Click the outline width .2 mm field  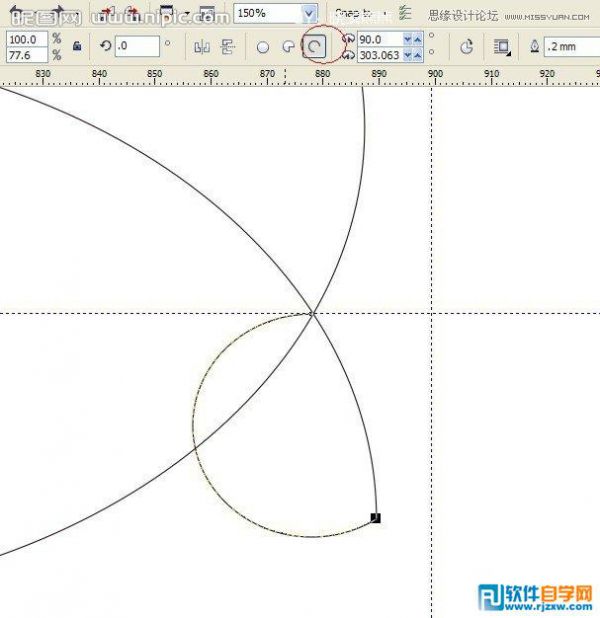point(572,47)
